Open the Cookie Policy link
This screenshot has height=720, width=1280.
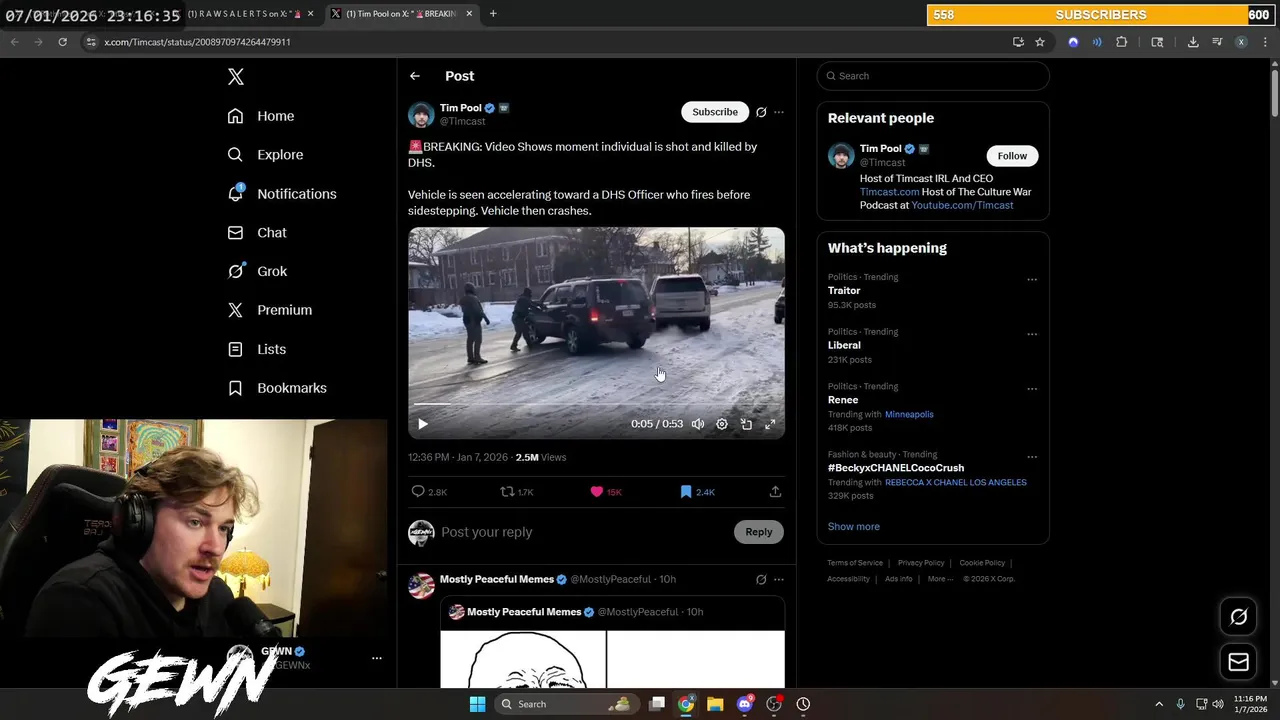coord(982,563)
